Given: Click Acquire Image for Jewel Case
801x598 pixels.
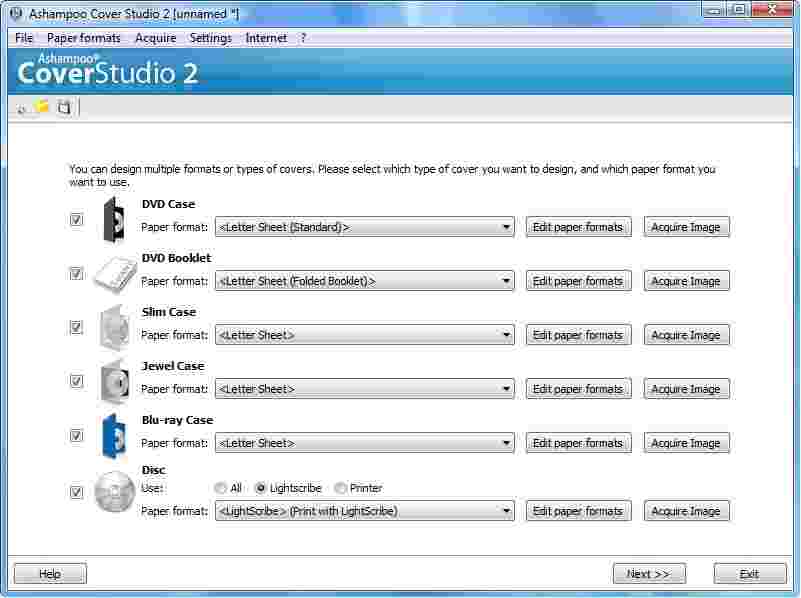Looking at the screenshot, I should (686, 389).
